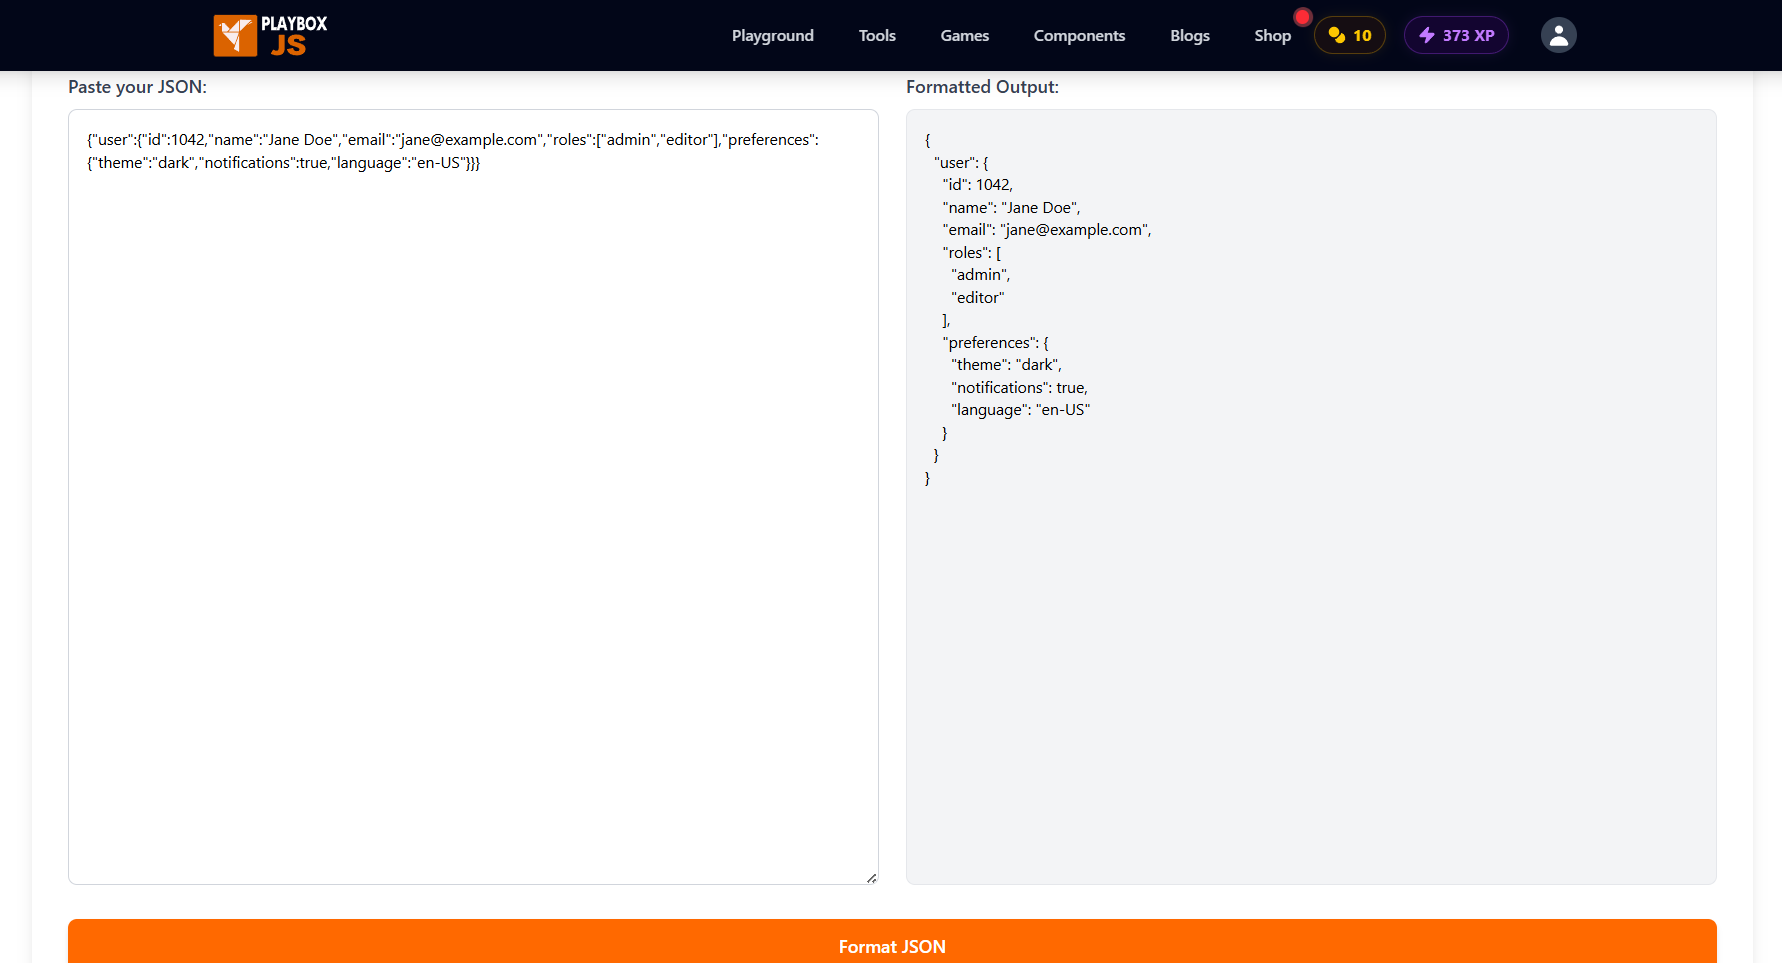Open the Games section
Viewport: 1782px width, 963px height.
[x=964, y=35]
